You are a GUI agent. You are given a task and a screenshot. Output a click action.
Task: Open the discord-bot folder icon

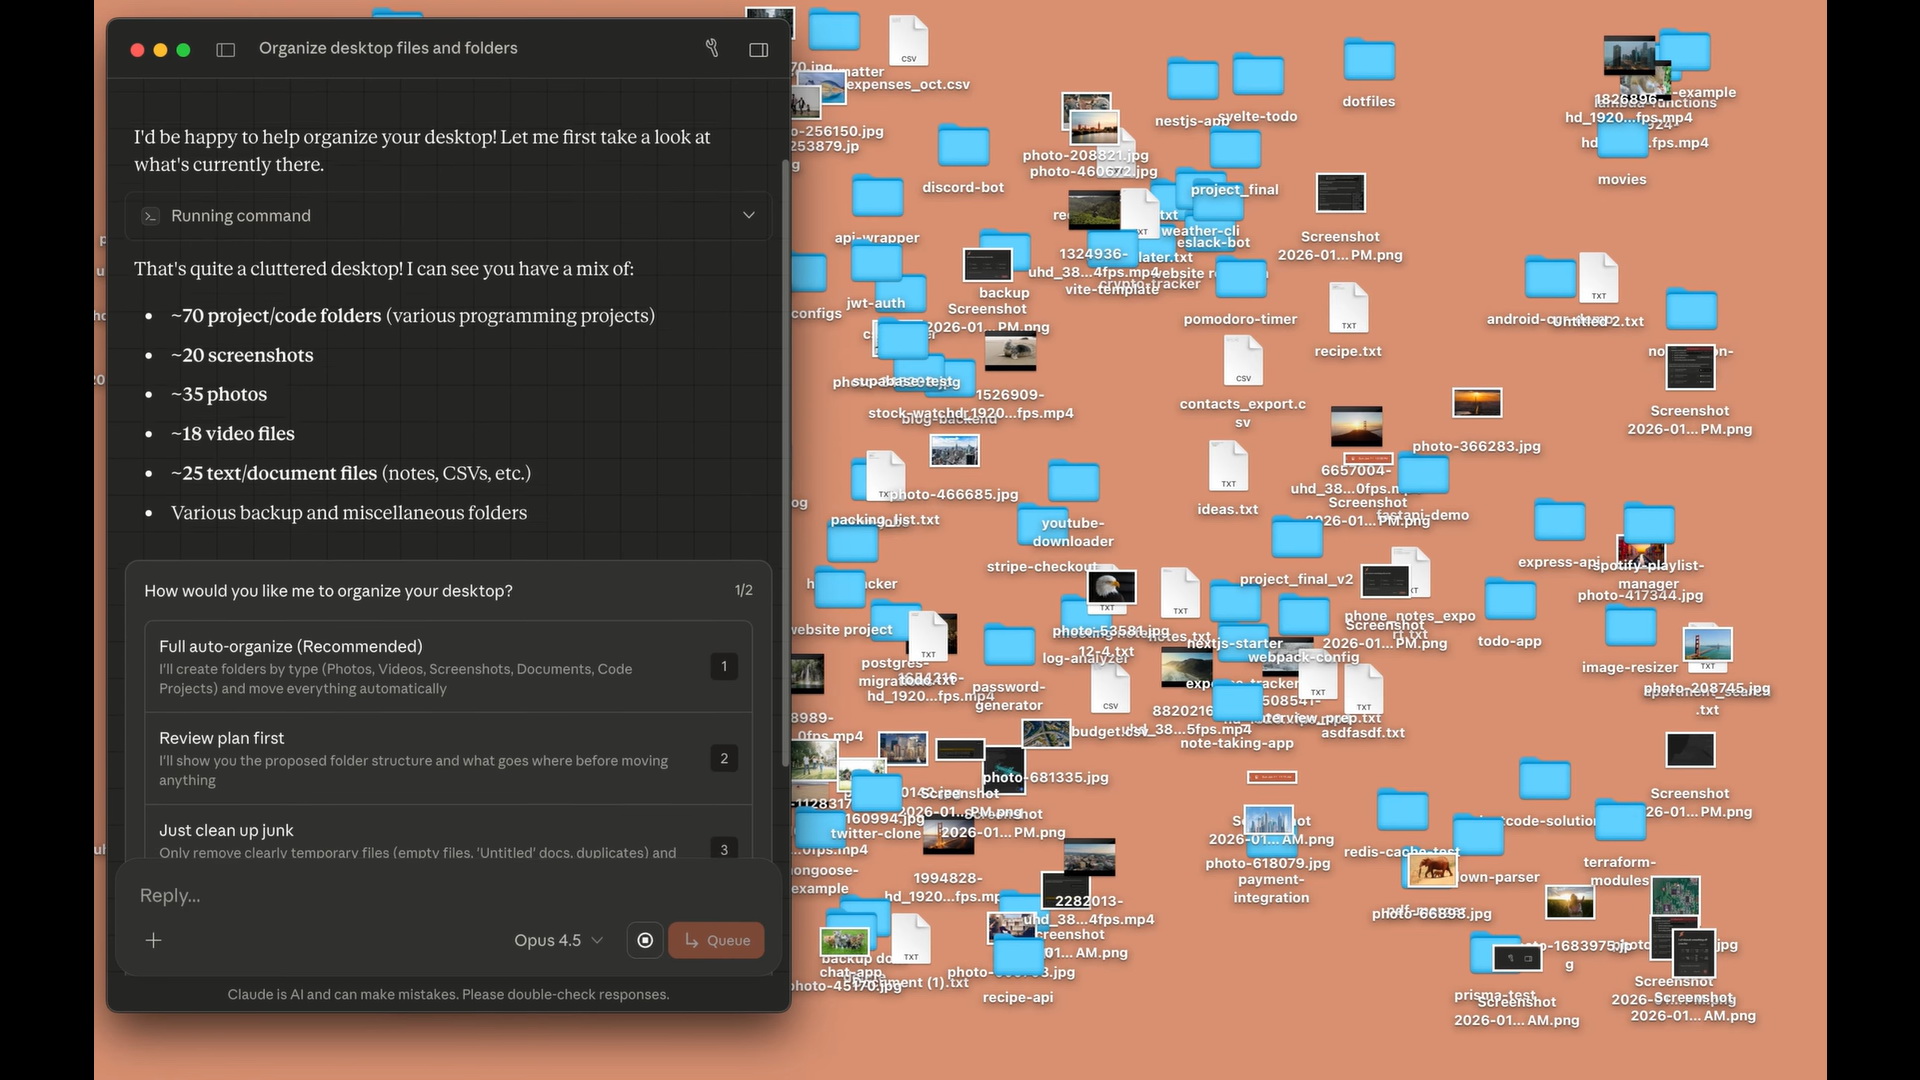tap(963, 148)
